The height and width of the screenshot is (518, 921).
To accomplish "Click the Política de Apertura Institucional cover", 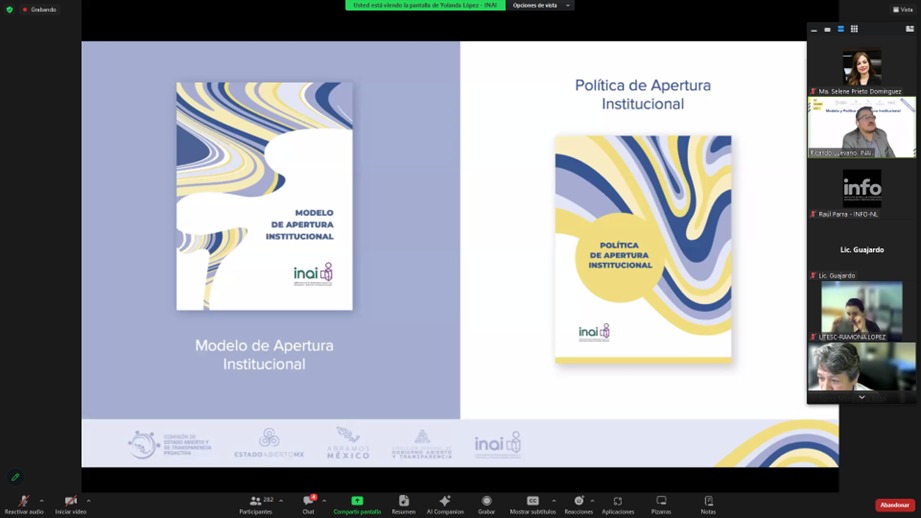I will pyautogui.click(x=643, y=249).
